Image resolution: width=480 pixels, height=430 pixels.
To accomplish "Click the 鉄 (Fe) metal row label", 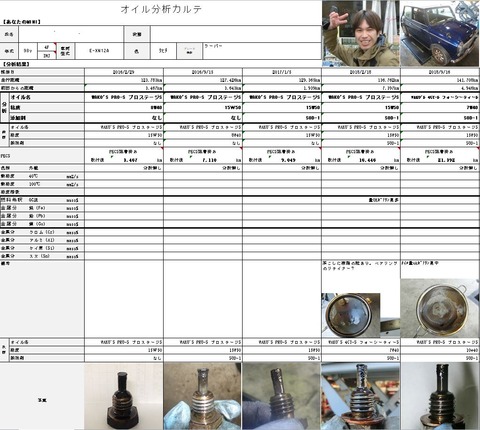I will point(42,208).
